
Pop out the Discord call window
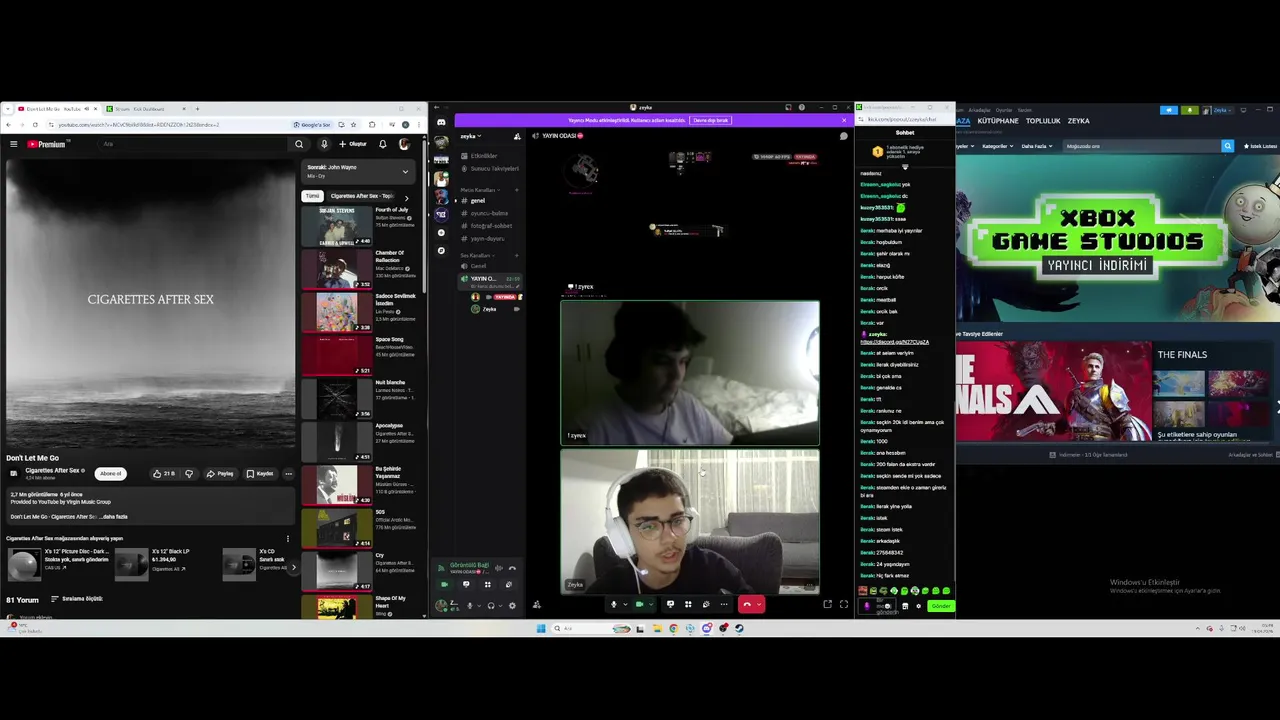click(827, 604)
